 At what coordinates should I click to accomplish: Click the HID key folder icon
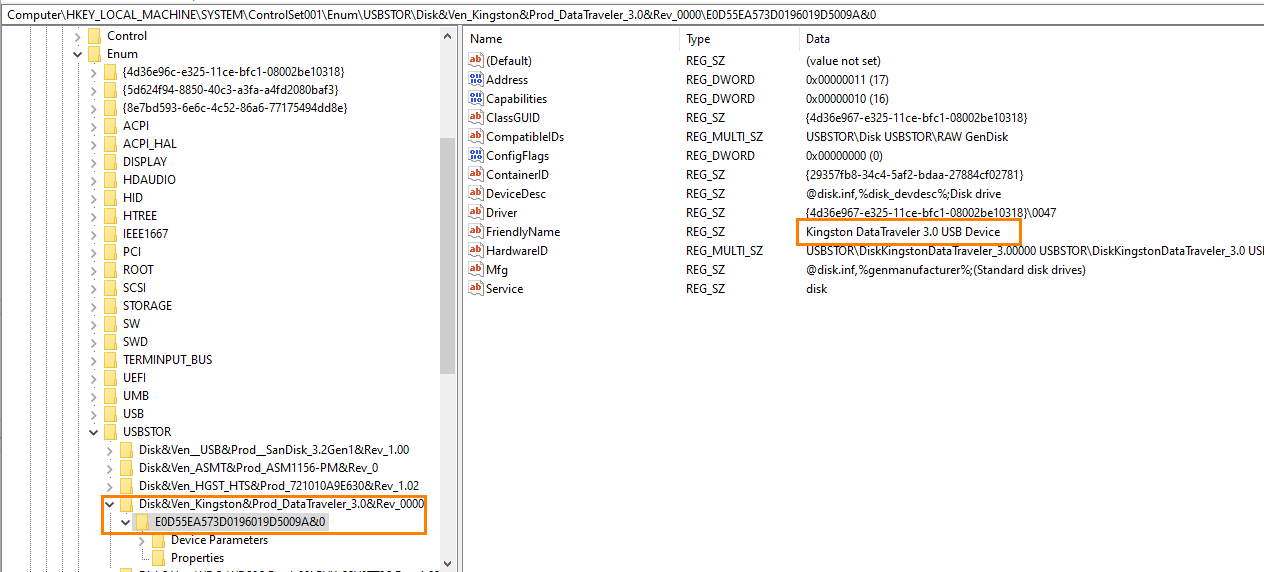tap(110, 198)
